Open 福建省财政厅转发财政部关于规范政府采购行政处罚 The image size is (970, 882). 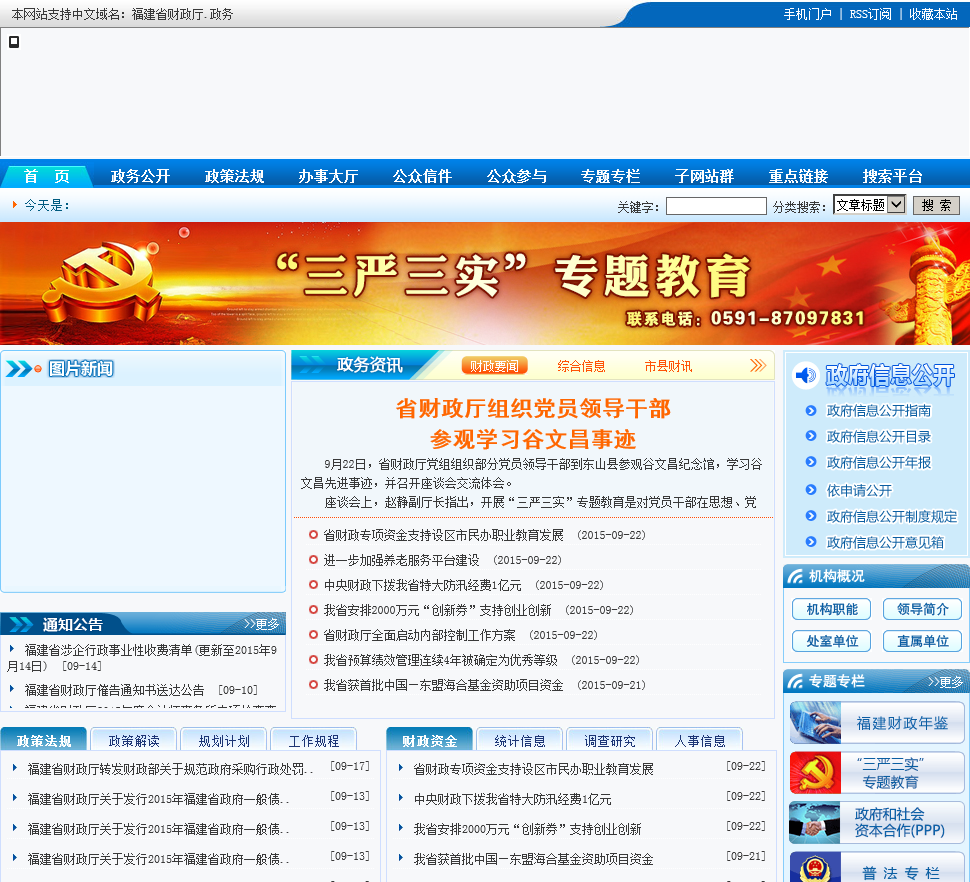pyautogui.click(x=170, y=769)
